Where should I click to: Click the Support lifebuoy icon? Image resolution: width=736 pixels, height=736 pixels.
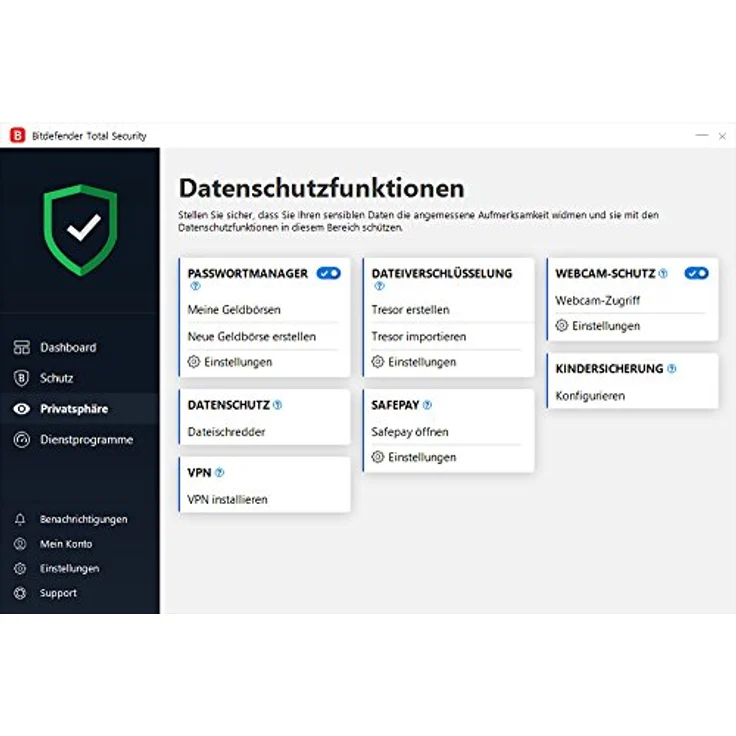(20, 593)
